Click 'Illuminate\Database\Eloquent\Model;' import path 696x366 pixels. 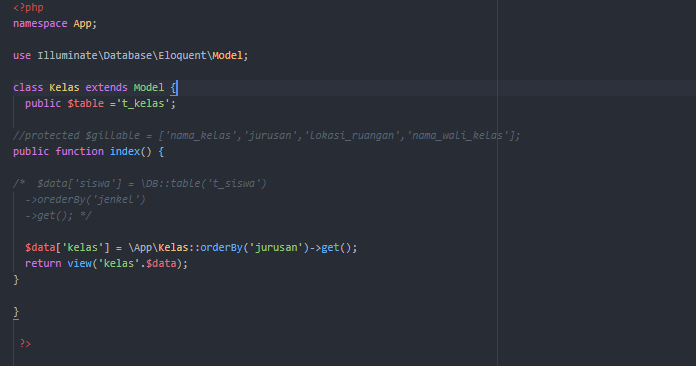pyautogui.click(x=142, y=55)
